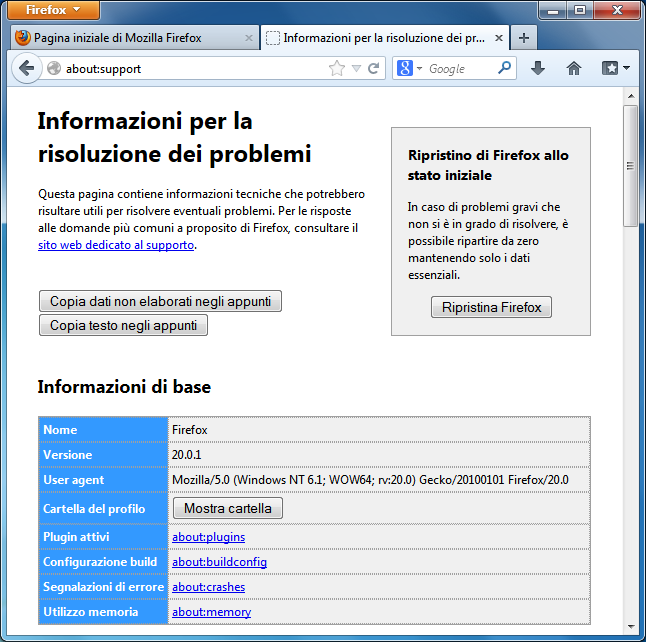Viewport: 646px width, 642px height.
Task: Open a new tab with plus button
Action: [x=523, y=38]
